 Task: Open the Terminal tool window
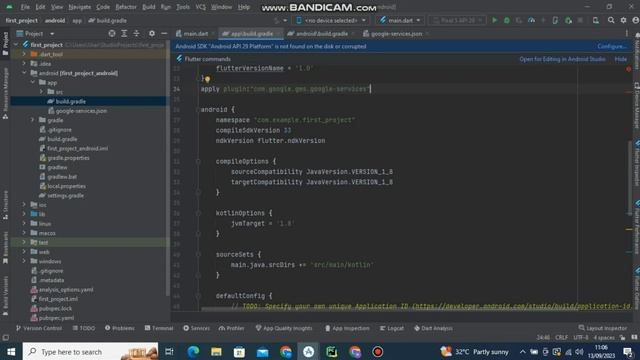[x=159, y=328]
